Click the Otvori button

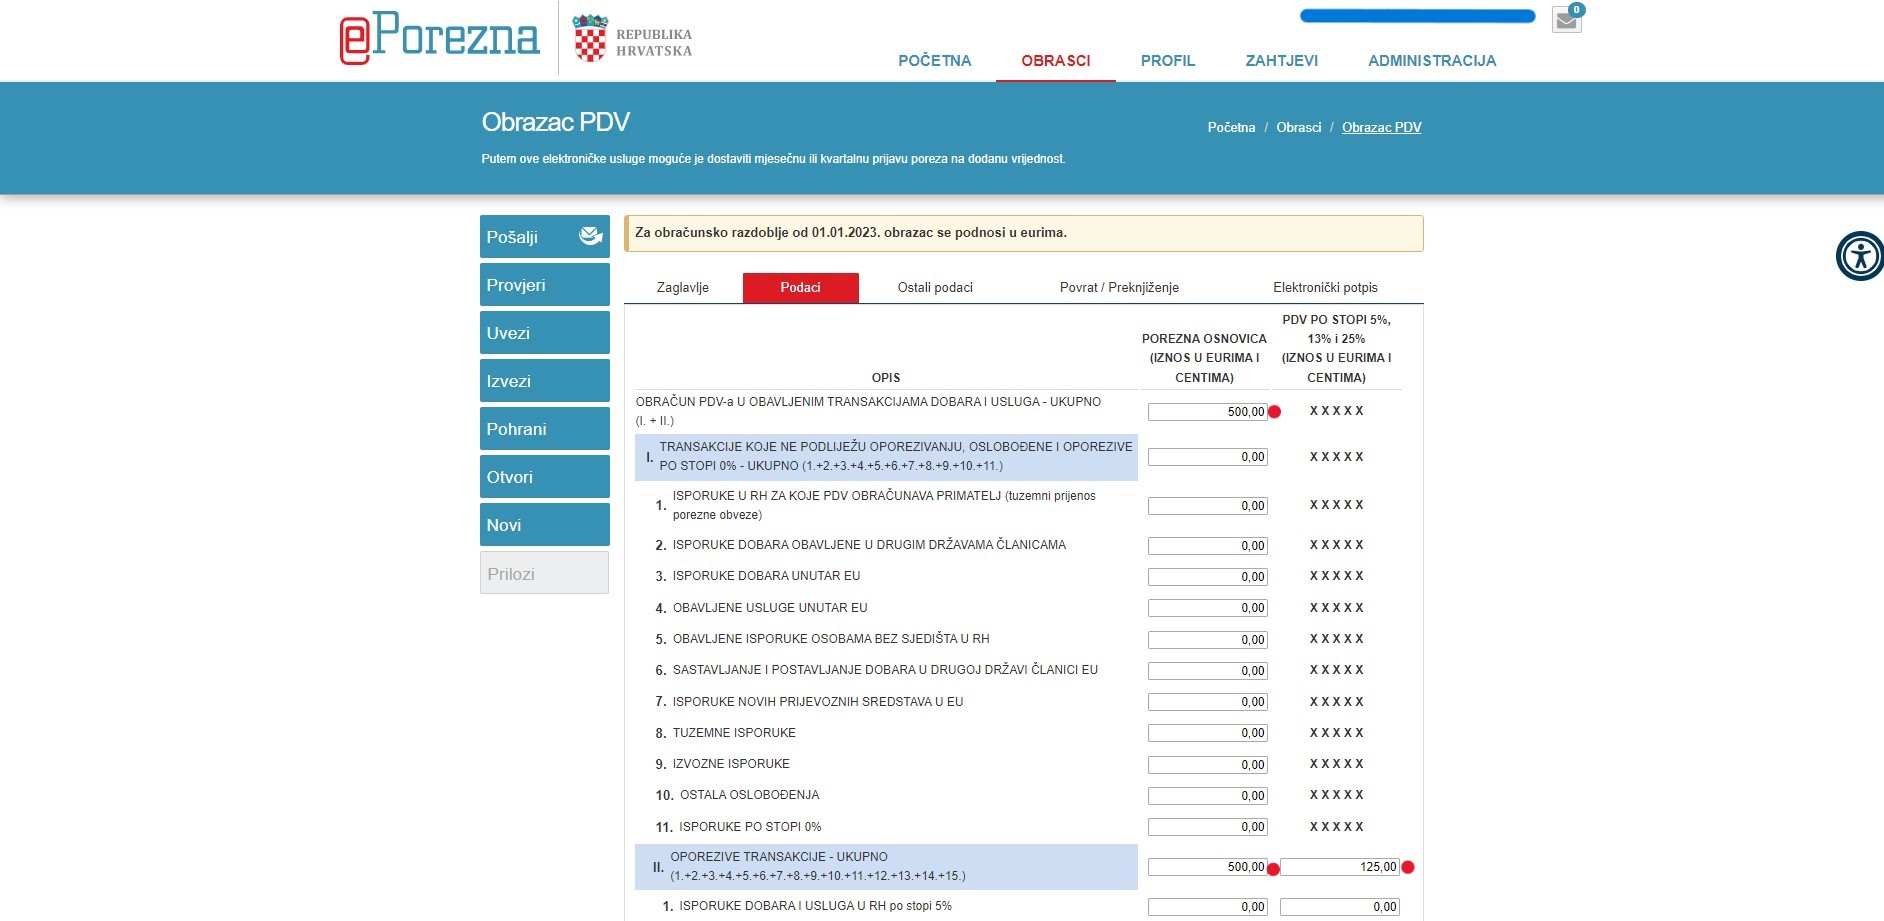tap(544, 477)
